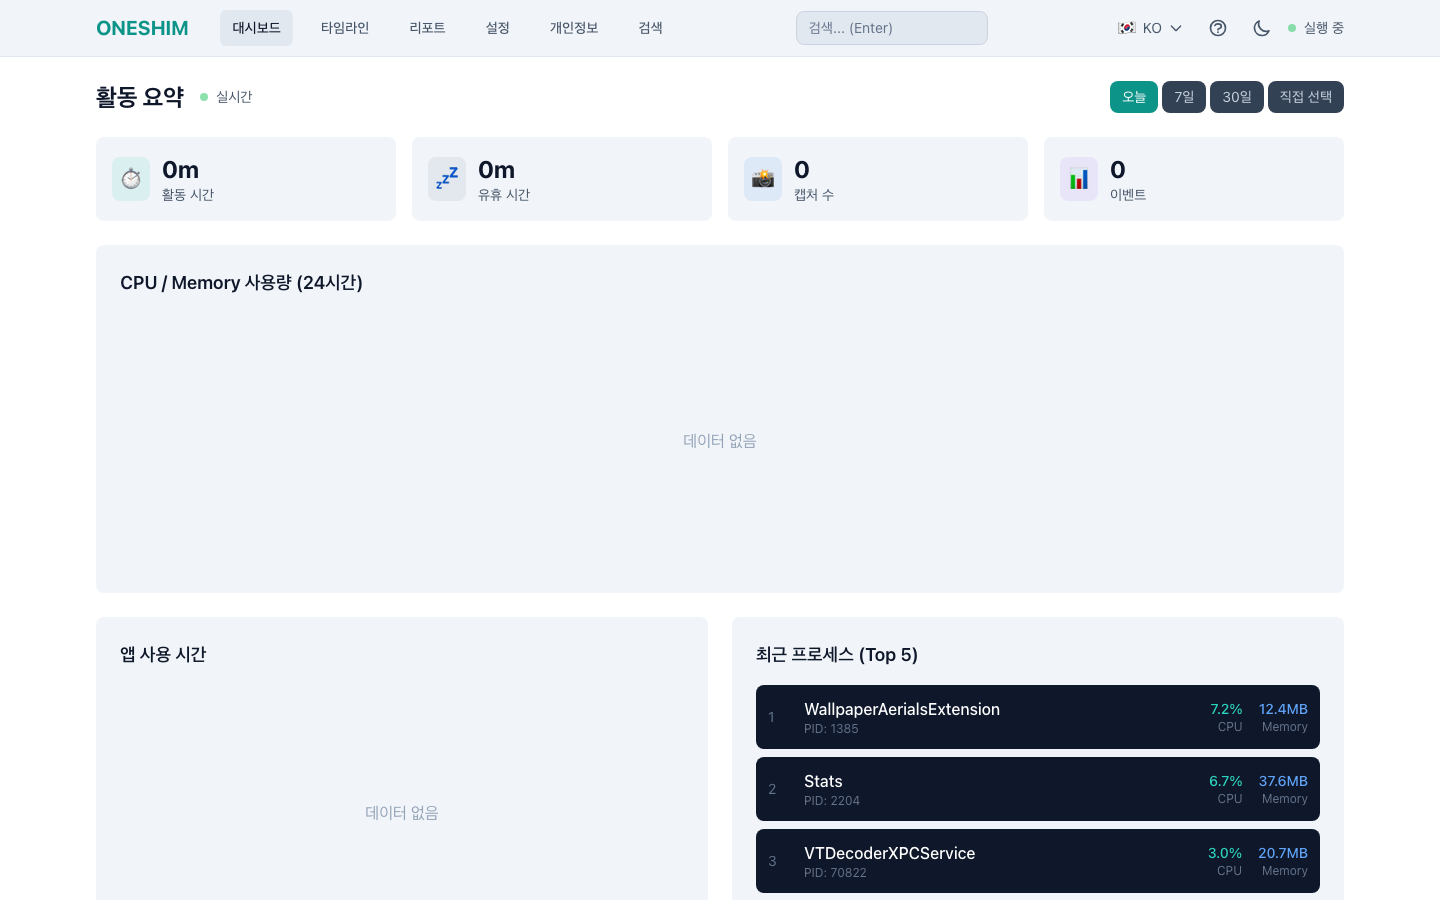
Task: Switch range to 30일
Action: (1236, 97)
